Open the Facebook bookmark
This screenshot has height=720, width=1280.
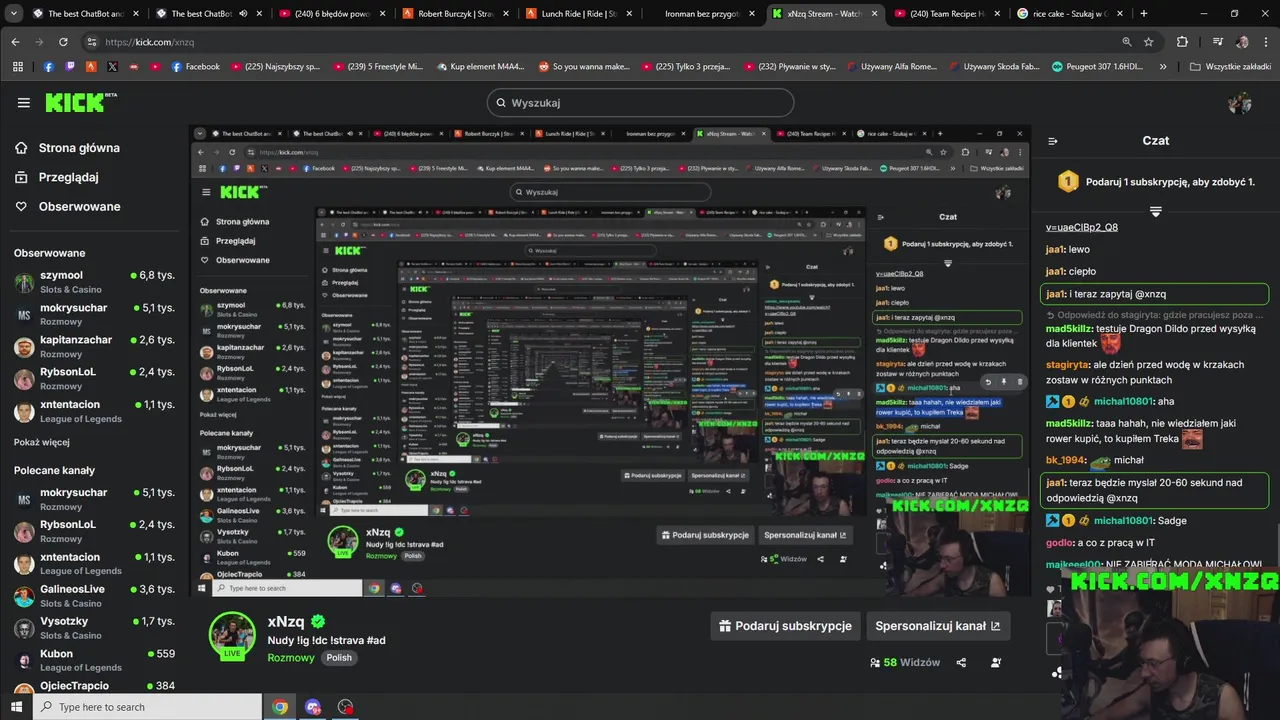[196, 67]
